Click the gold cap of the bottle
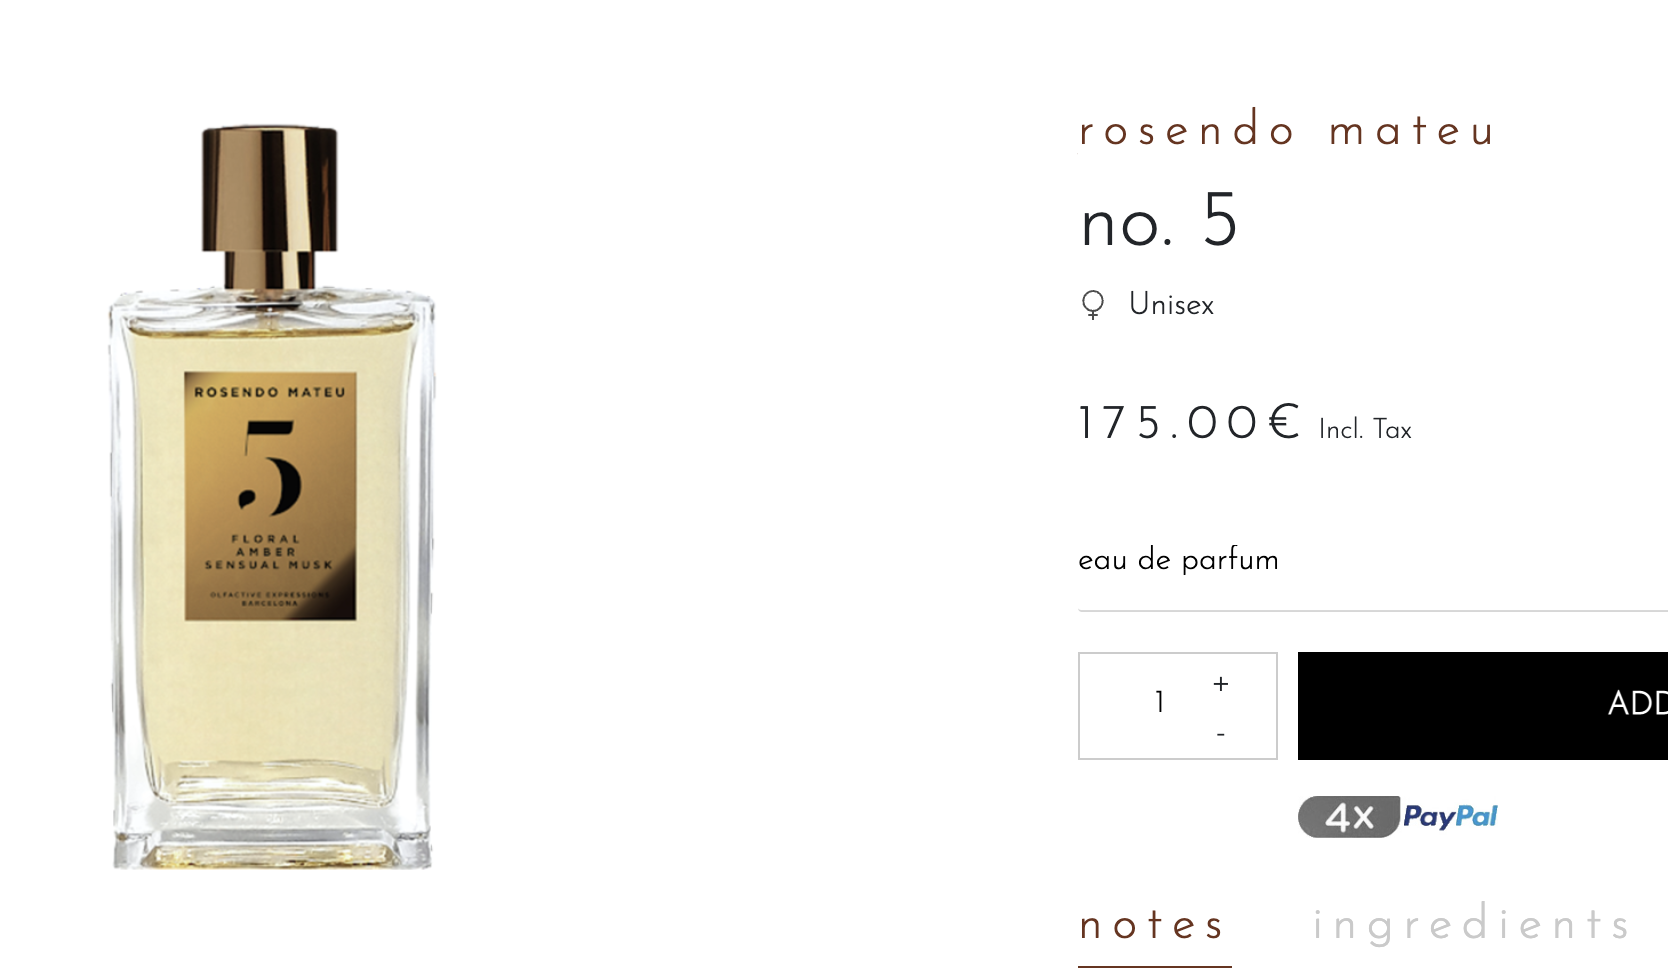 [269, 189]
